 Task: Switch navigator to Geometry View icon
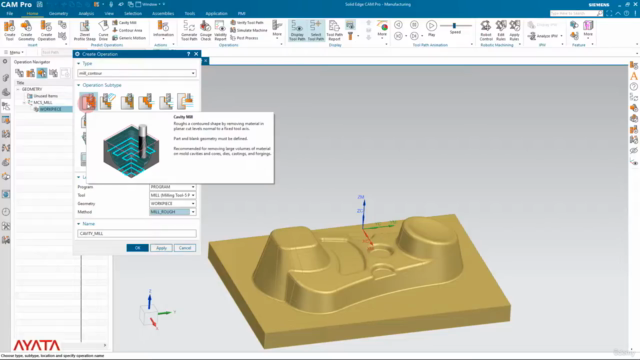[42, 73]
